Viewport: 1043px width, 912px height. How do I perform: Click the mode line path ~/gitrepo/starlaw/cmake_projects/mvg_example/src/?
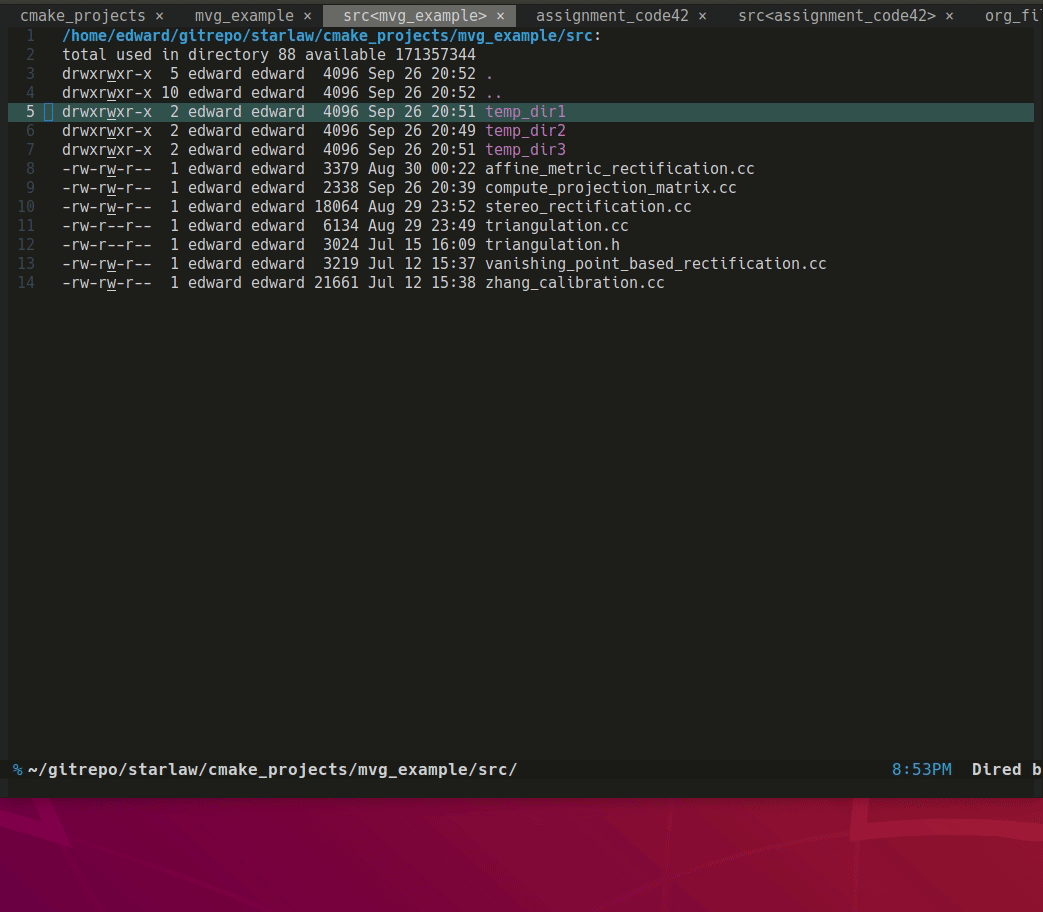[273, 770]
